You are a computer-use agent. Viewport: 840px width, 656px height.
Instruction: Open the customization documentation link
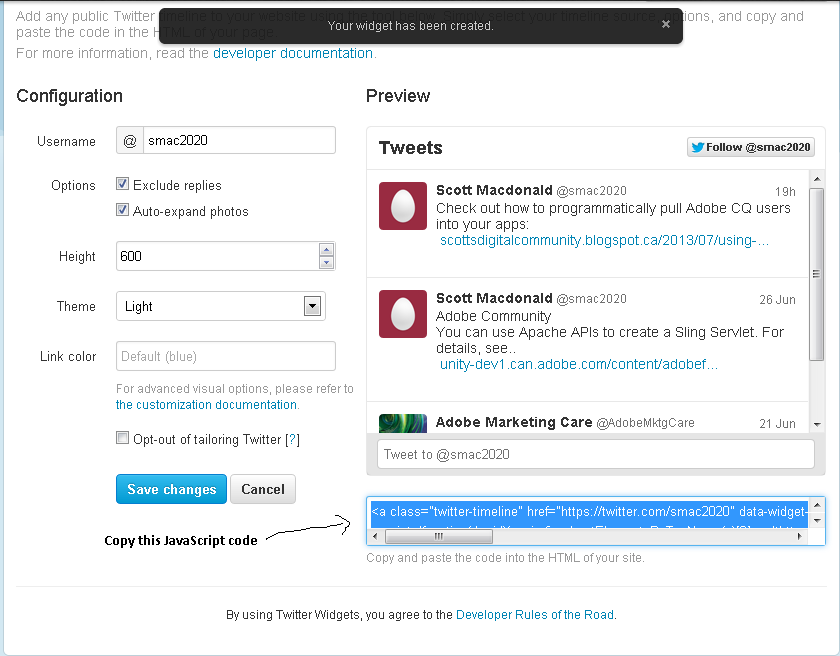[207, 405]
